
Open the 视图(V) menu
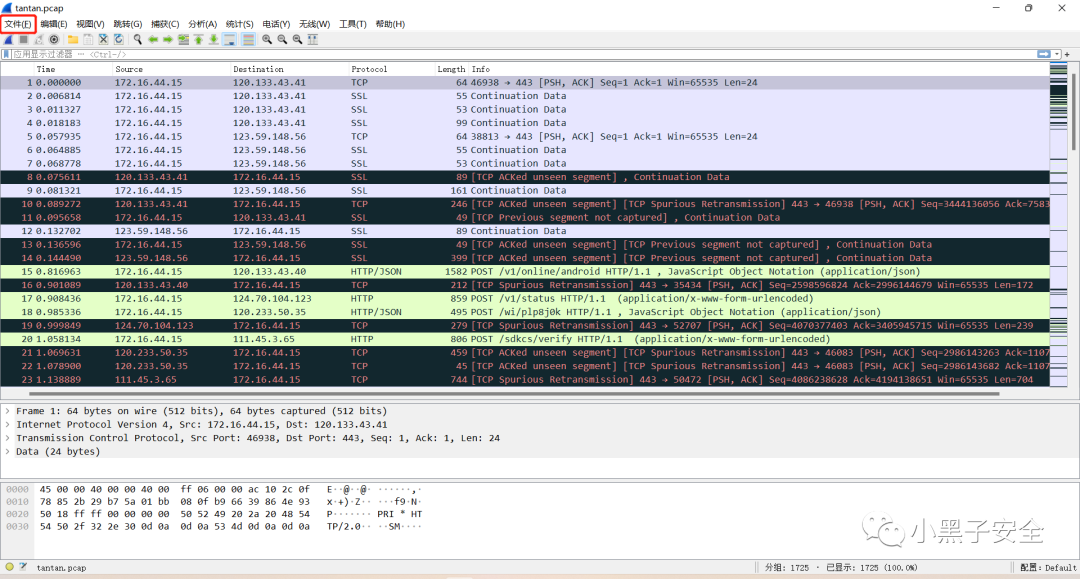tap(90, 24)
